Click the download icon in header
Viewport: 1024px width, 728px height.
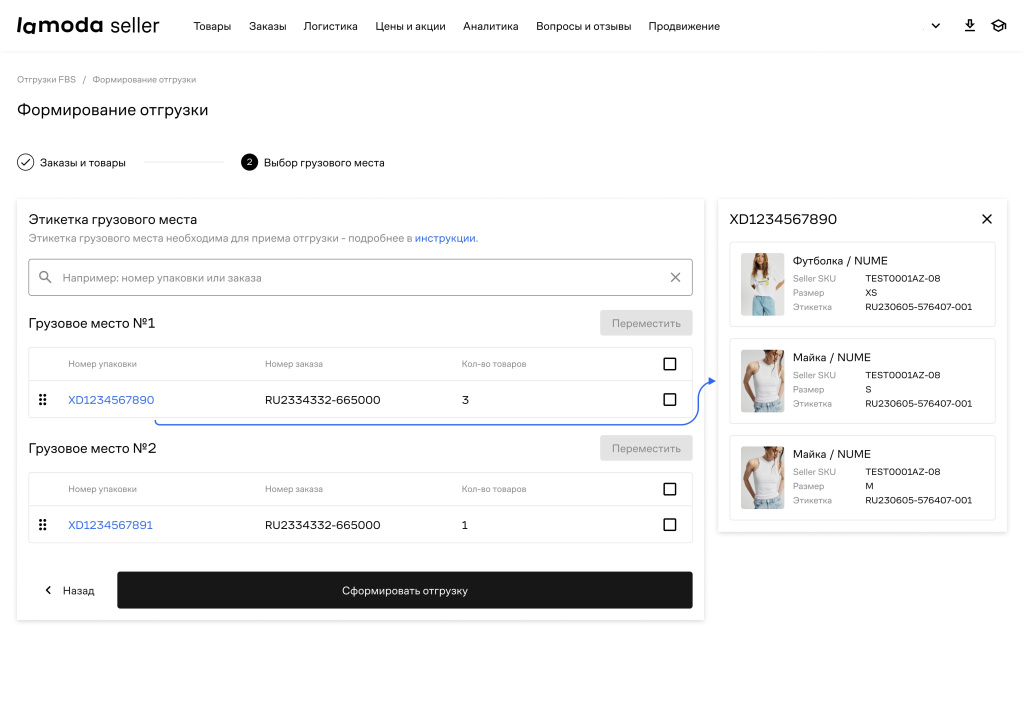click(x=969, y=26)
